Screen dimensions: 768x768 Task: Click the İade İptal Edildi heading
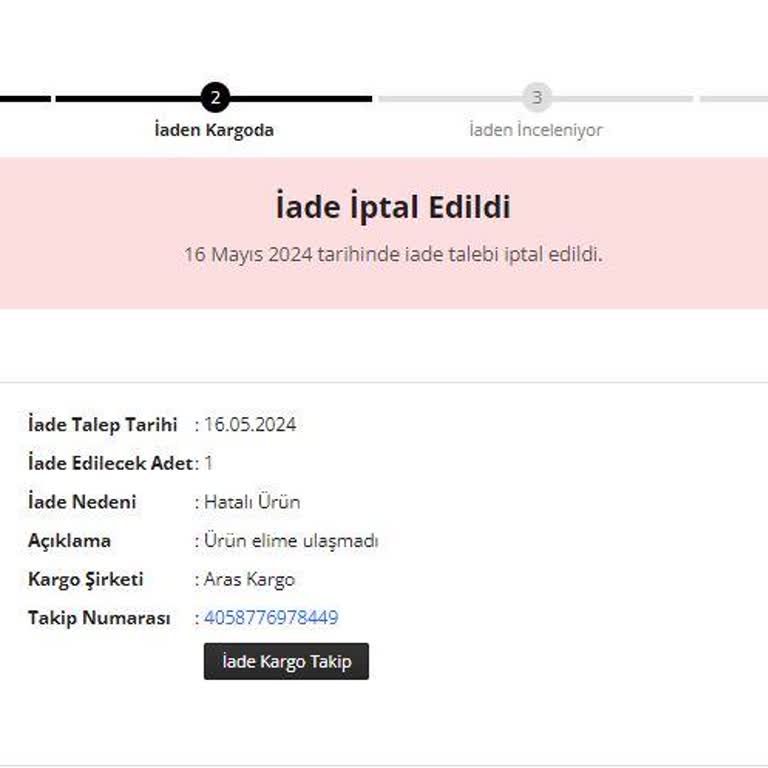pyautogui.click(x=393, y=207)
